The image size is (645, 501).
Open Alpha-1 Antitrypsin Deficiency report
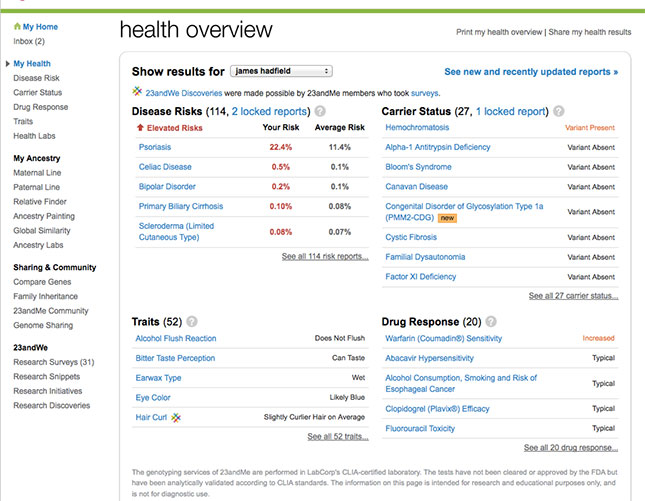pos(438,147)
